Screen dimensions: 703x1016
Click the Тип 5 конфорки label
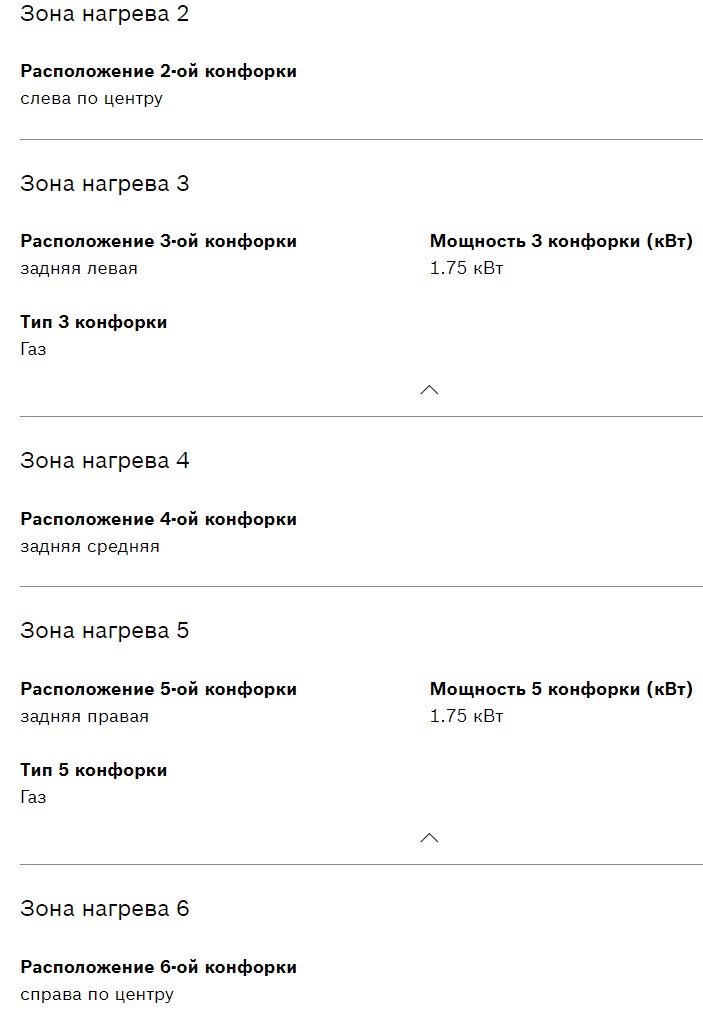click(94, 770)
